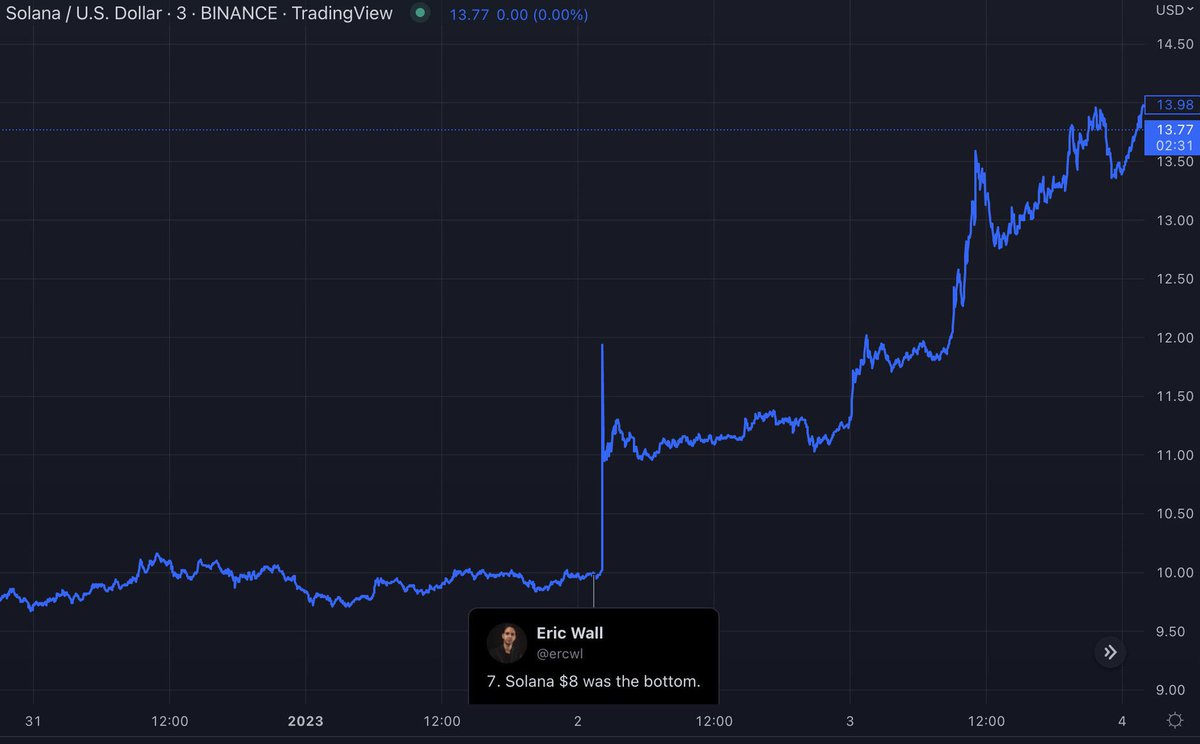
Task: Click the 4 date label on time axis
Action: (1122, 720)
